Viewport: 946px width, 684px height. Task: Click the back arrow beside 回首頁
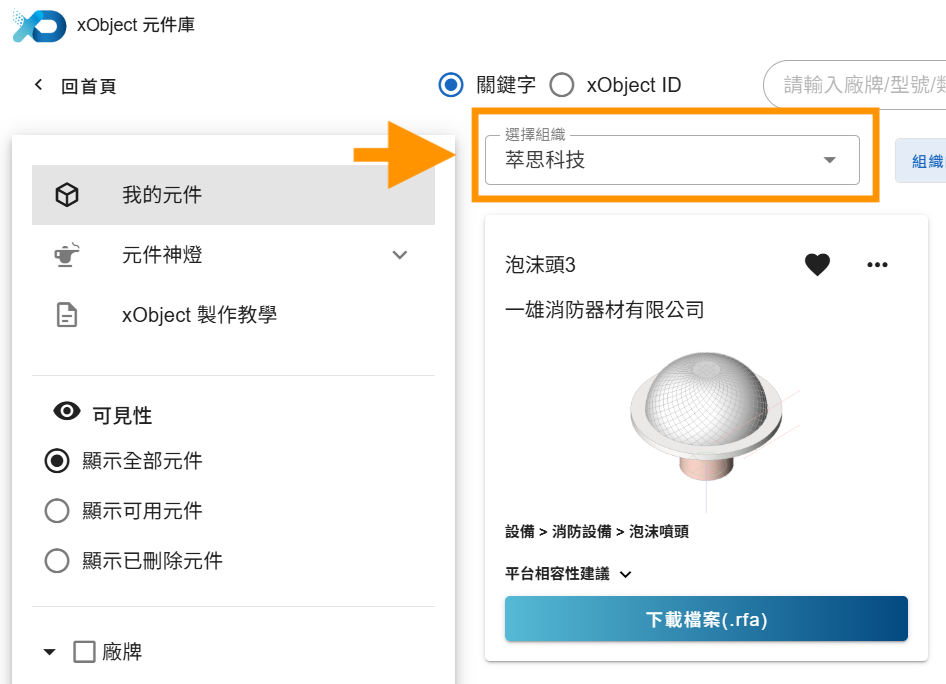39,85
